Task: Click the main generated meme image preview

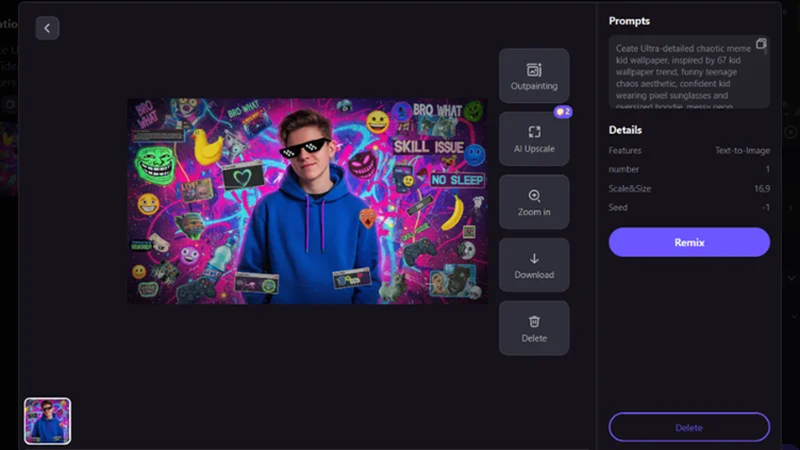Action: click(307, 201)
